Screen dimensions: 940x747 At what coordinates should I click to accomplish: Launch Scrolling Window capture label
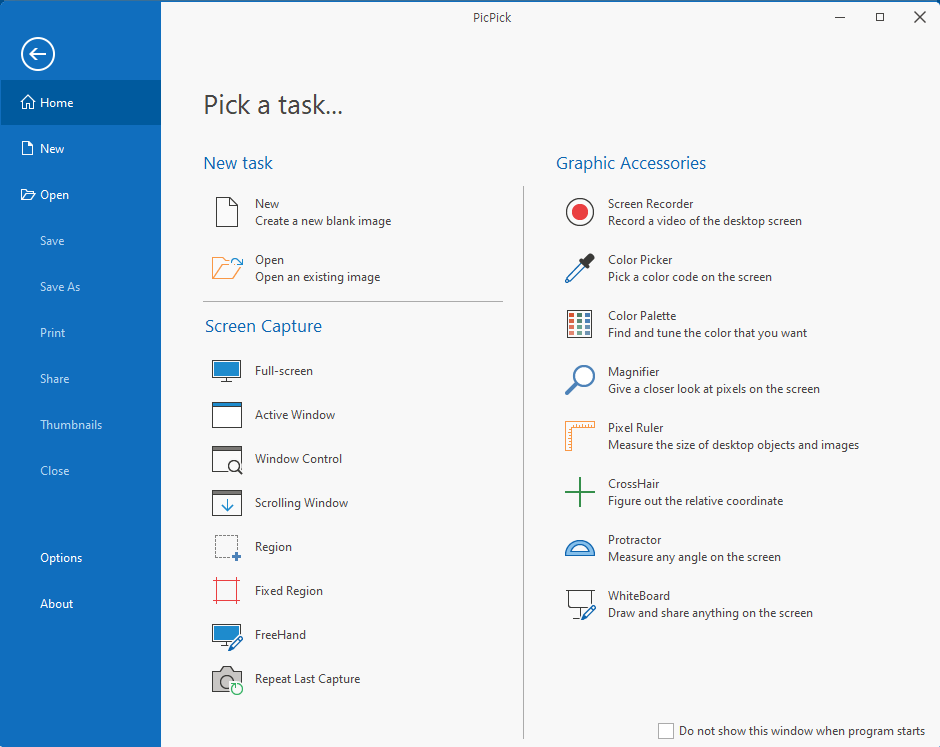301,502
